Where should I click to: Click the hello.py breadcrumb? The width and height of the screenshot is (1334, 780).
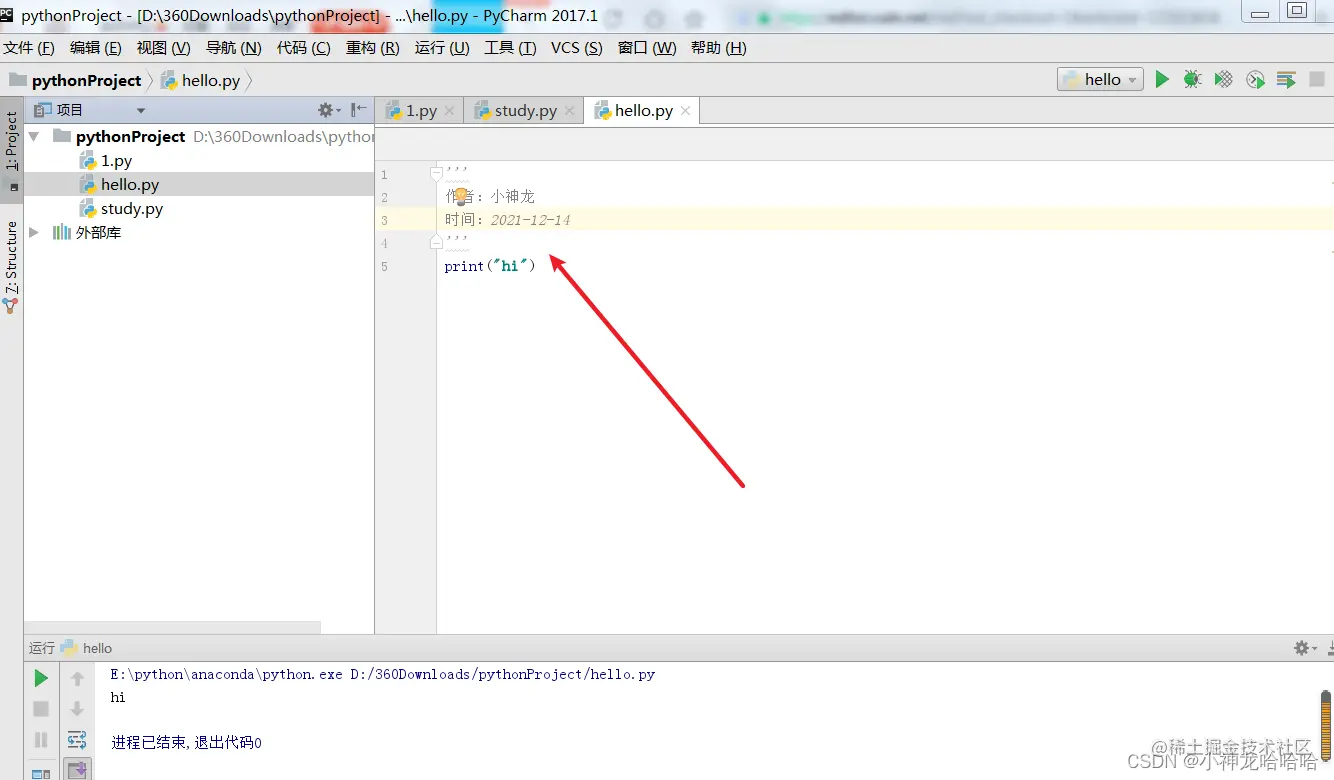click(201, 81)
